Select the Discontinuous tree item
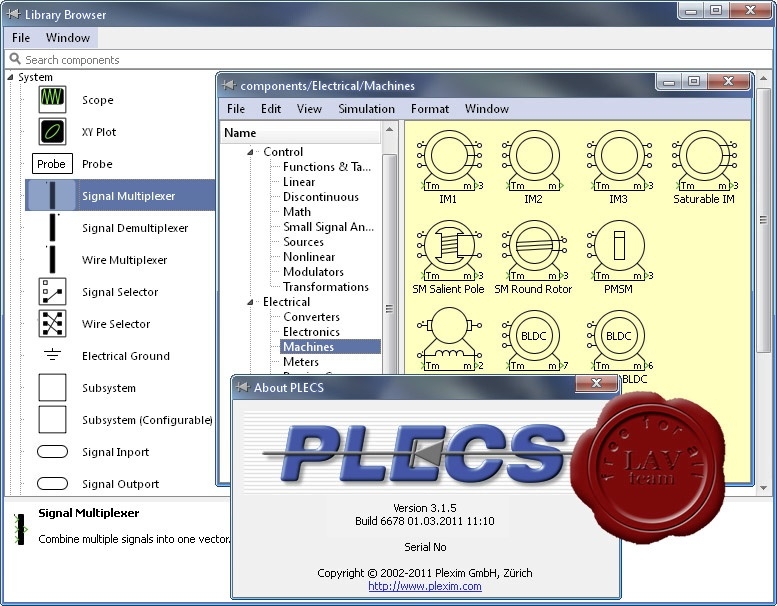Image resolution: width=777 pixels, height=606 pixels. pos(321,197)
